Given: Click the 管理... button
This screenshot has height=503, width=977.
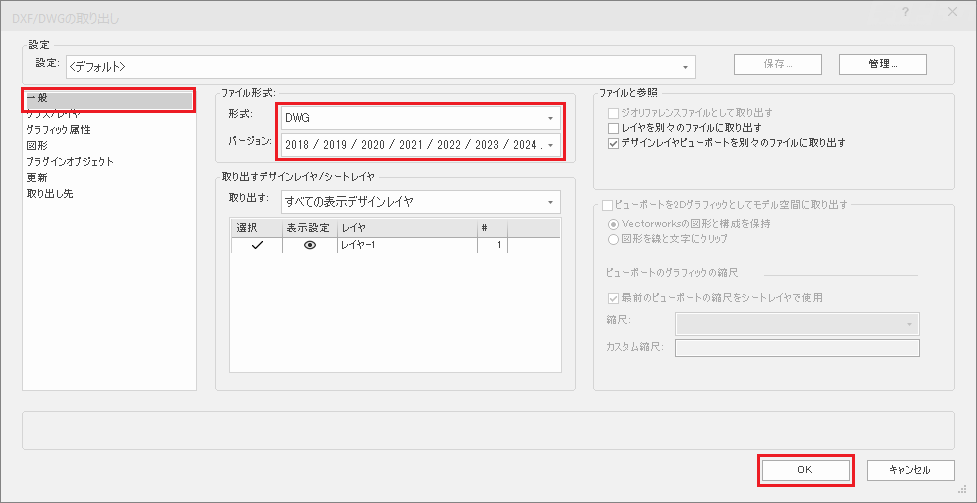Looking at the screenshot, I should pos(882,64).
